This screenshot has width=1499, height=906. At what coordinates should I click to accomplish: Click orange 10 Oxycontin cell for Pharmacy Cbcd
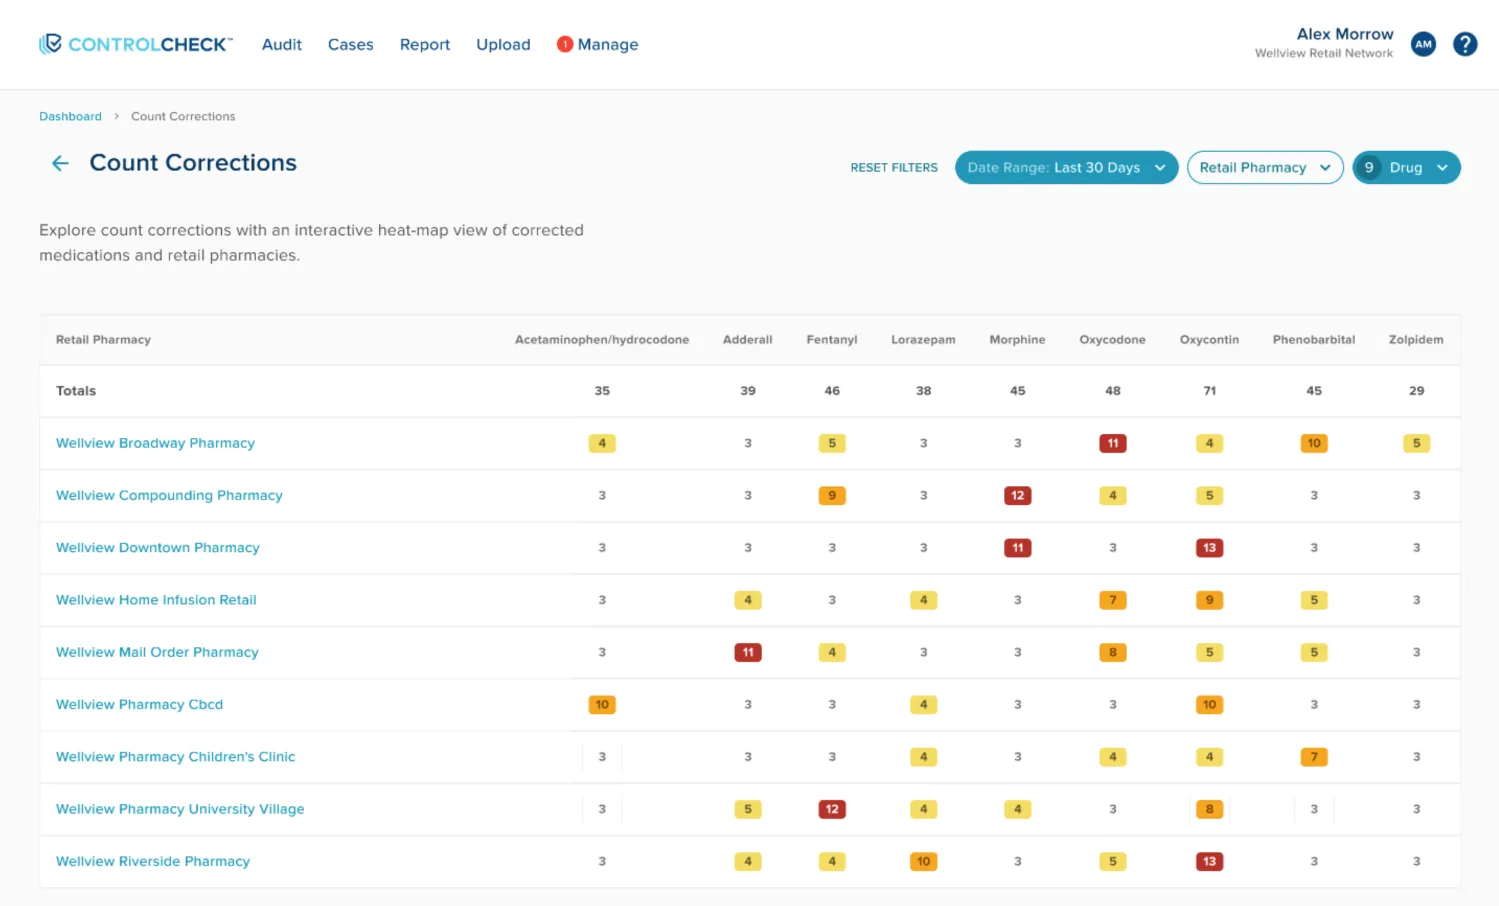(x=1210, y=704)
